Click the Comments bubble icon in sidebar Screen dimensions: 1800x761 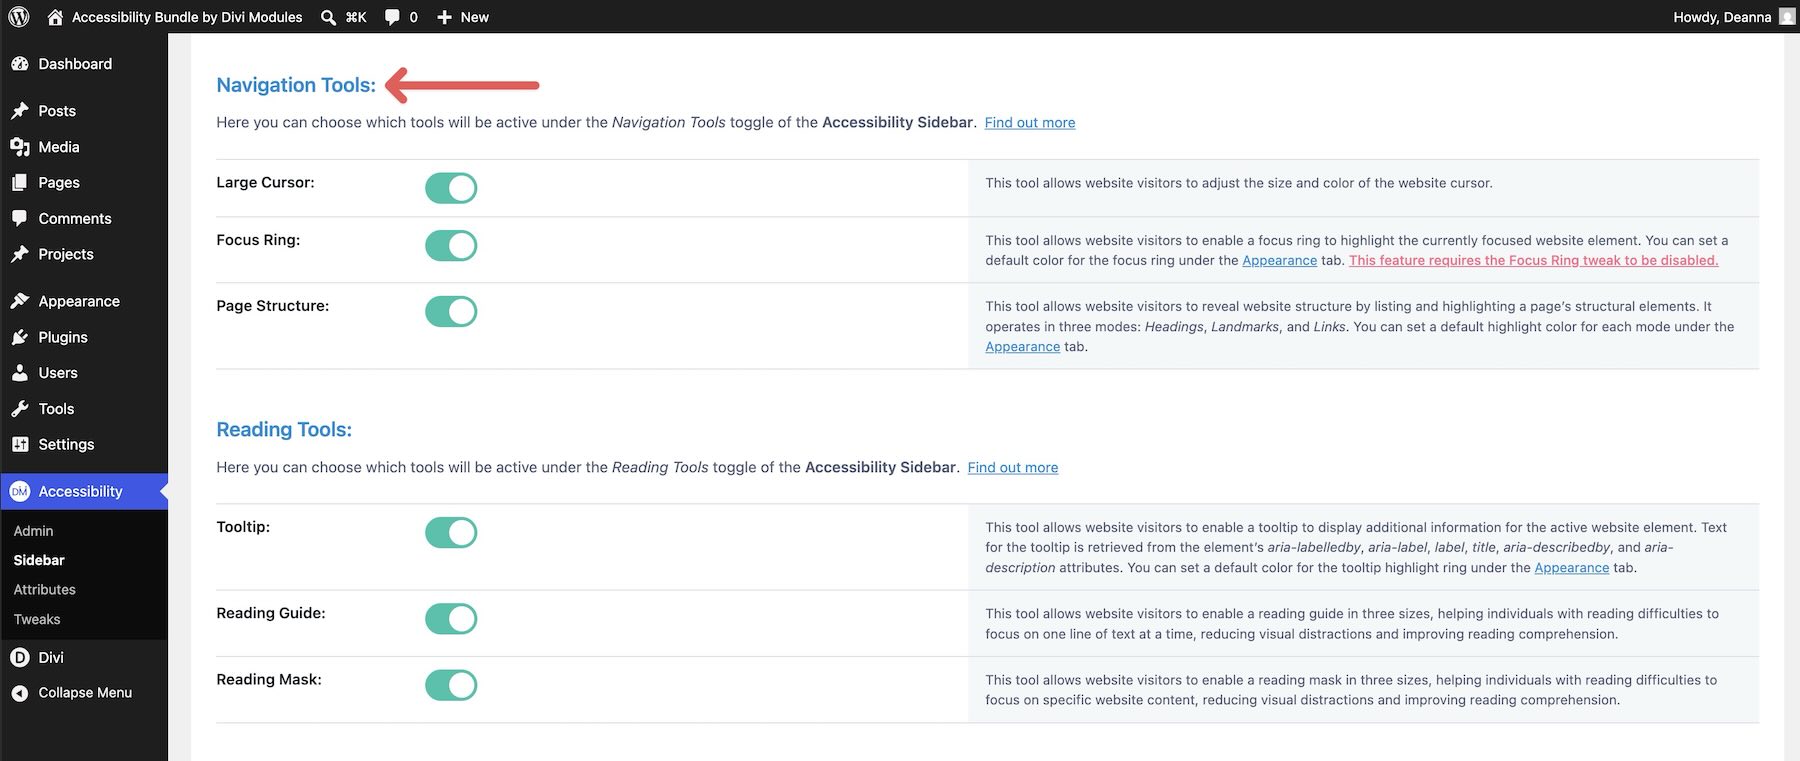[x=20, y=219]
